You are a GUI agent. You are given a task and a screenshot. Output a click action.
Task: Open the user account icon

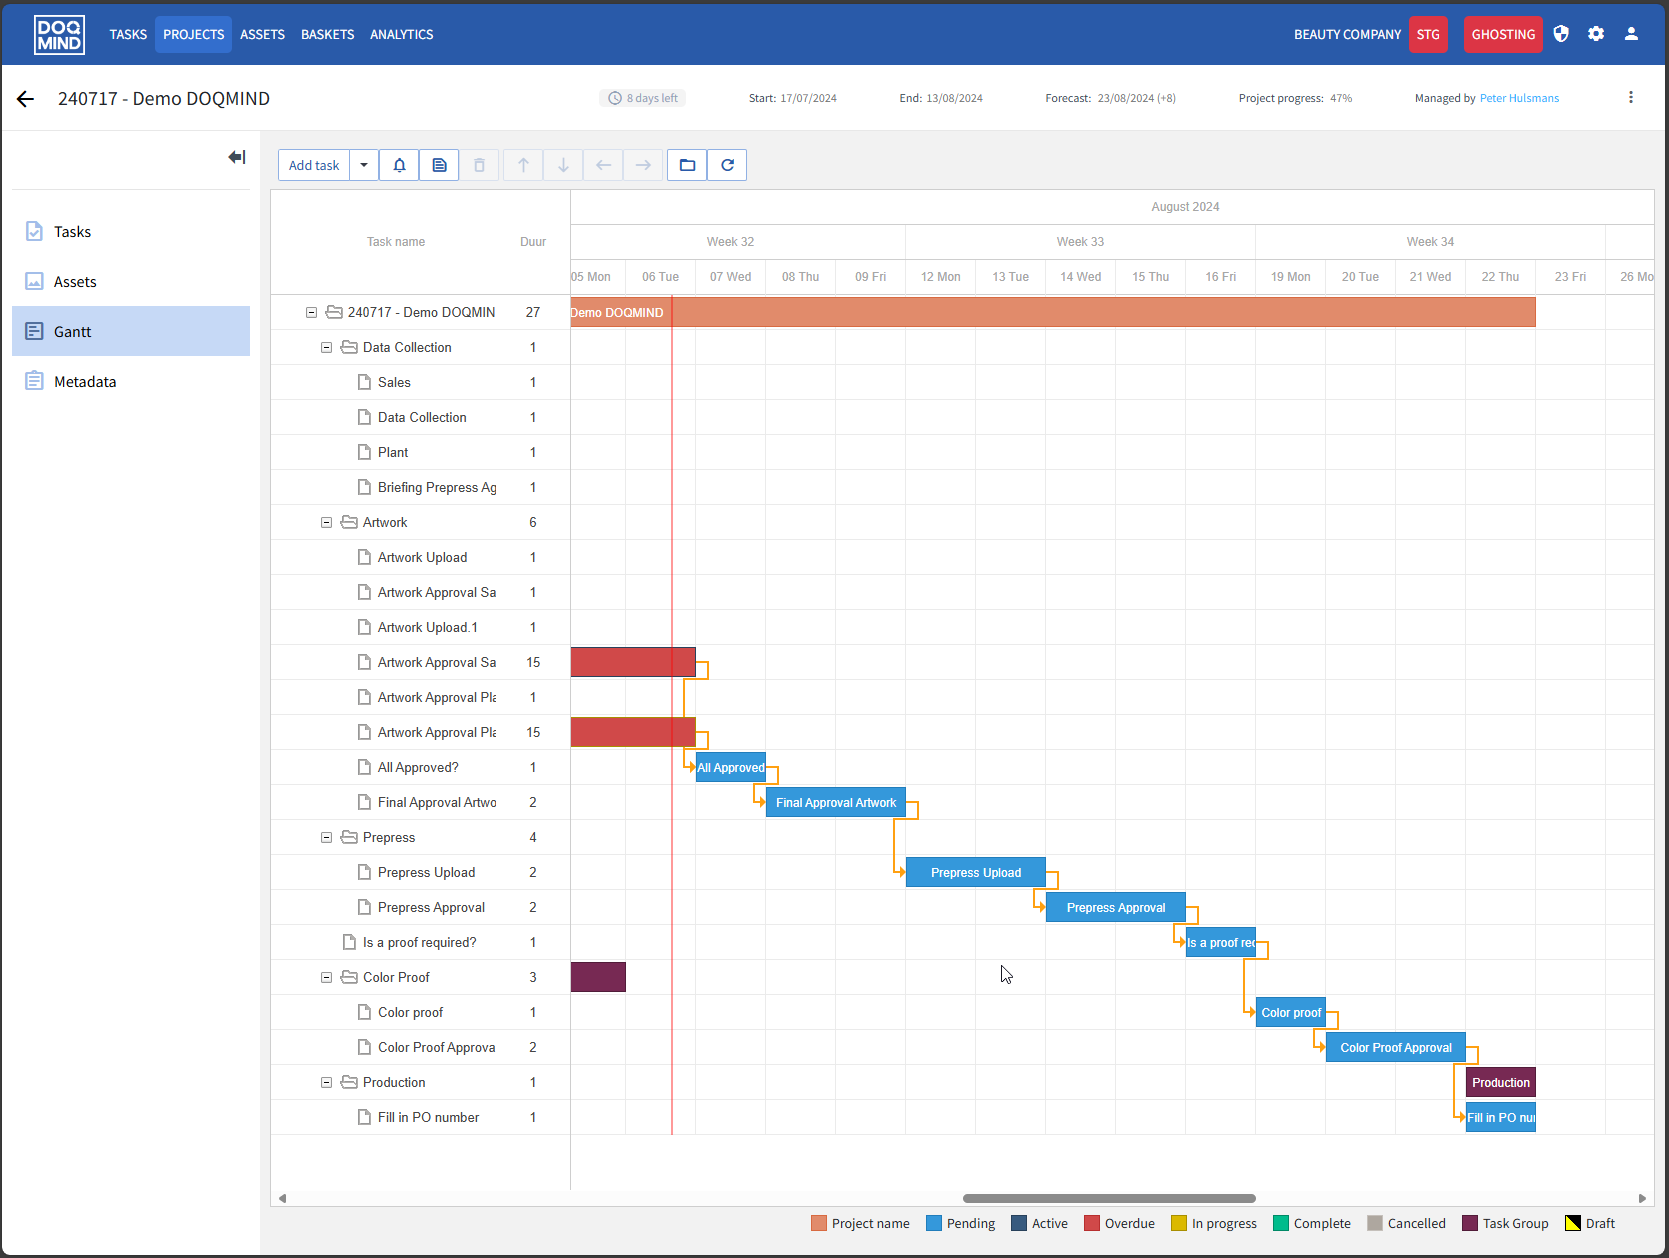1631,34
